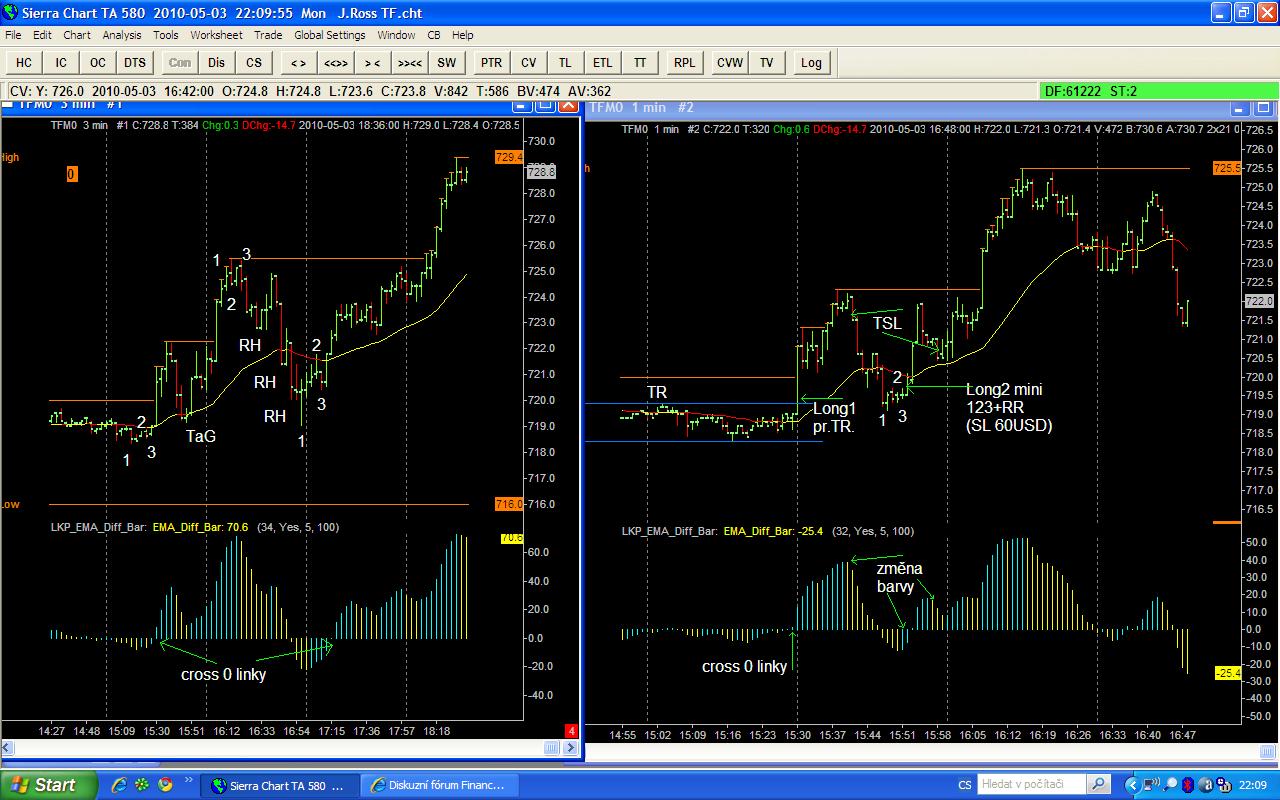Screen dimensions: 1280x800
Task: Open the CB menu
Action: (x=434, y=35)
